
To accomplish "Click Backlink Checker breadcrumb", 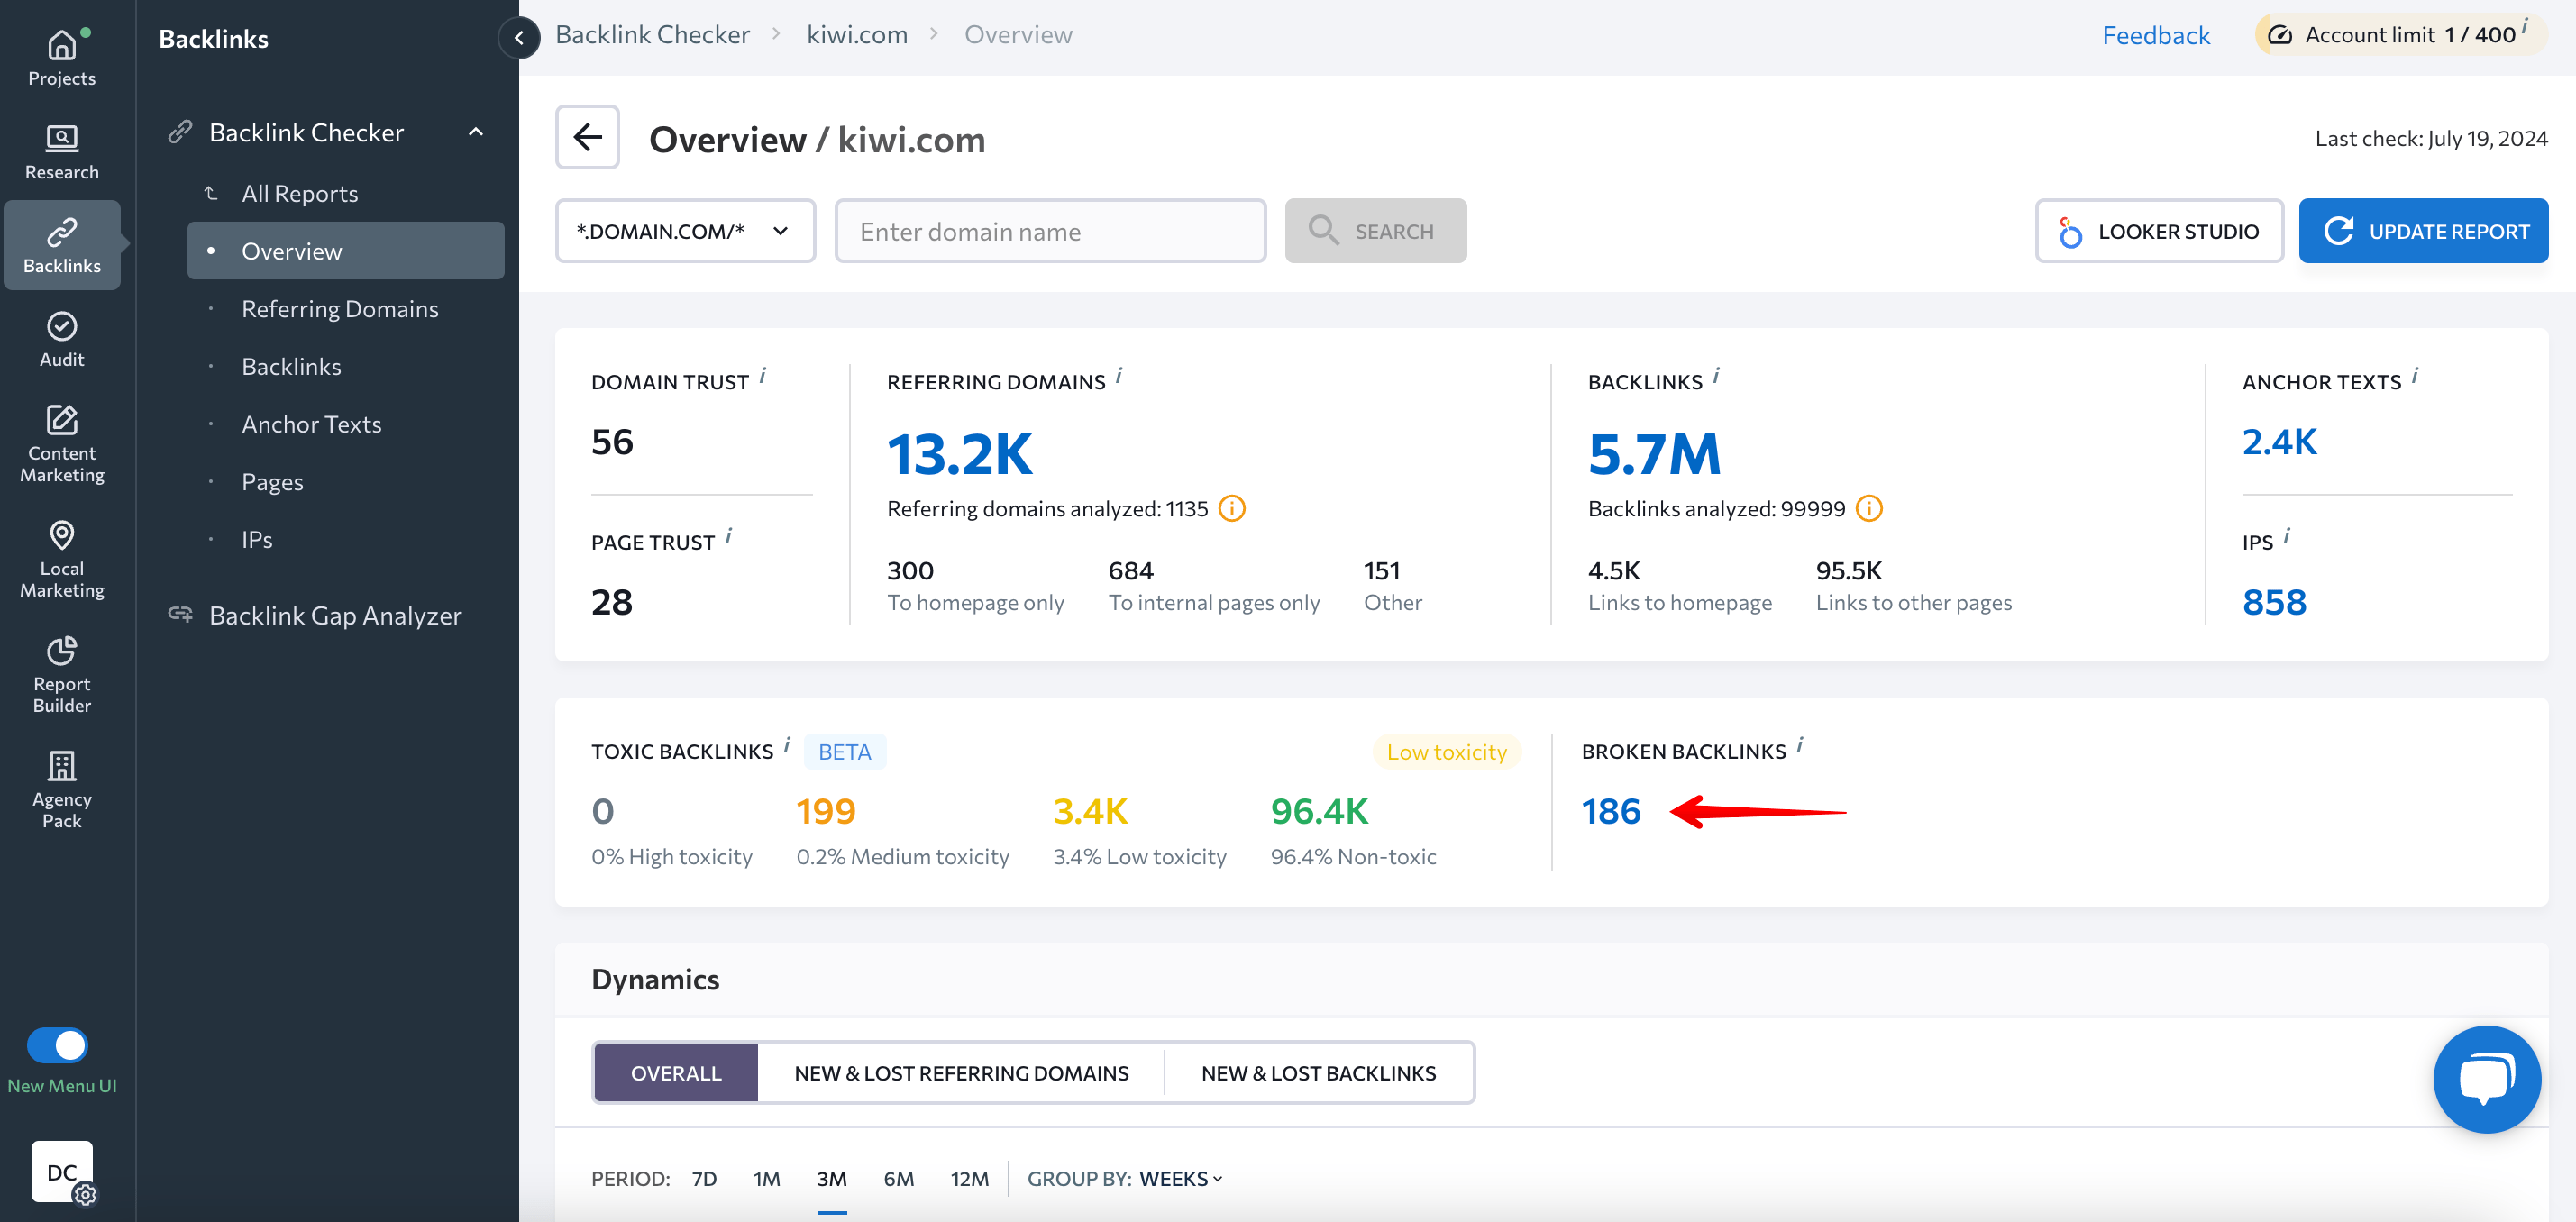I will [652, 35].
